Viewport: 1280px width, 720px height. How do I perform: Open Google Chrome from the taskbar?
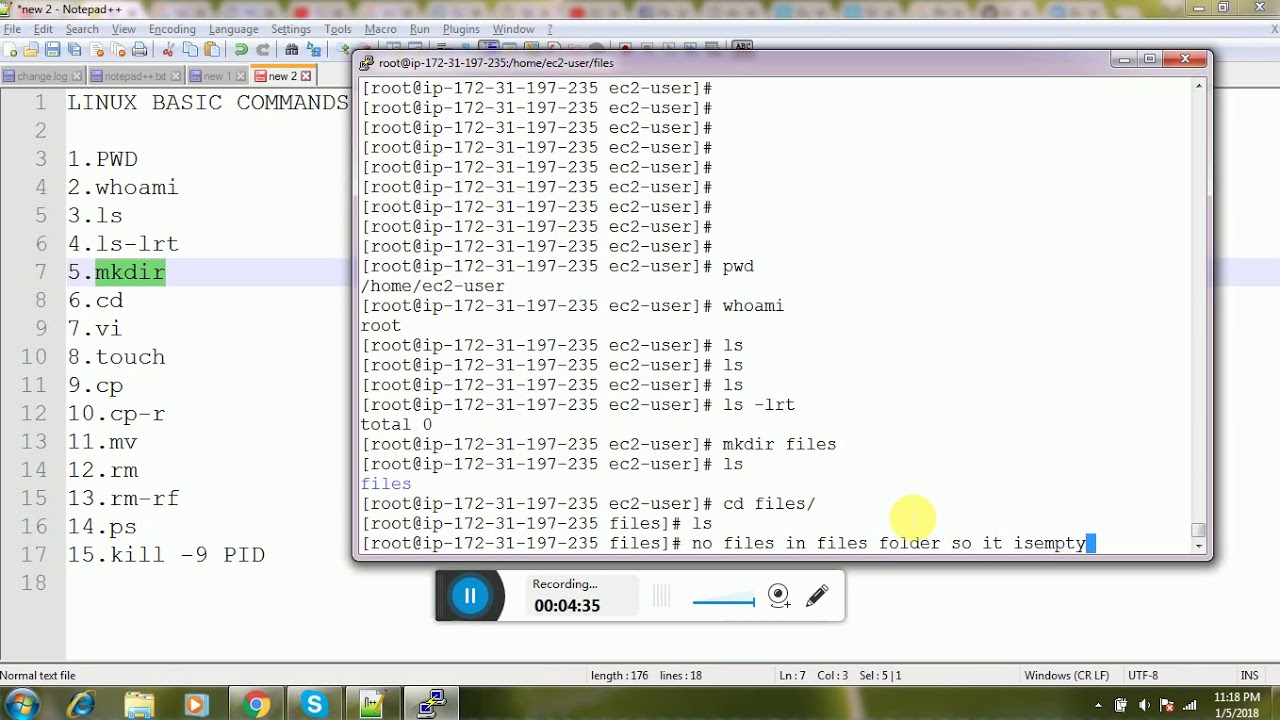256,705
